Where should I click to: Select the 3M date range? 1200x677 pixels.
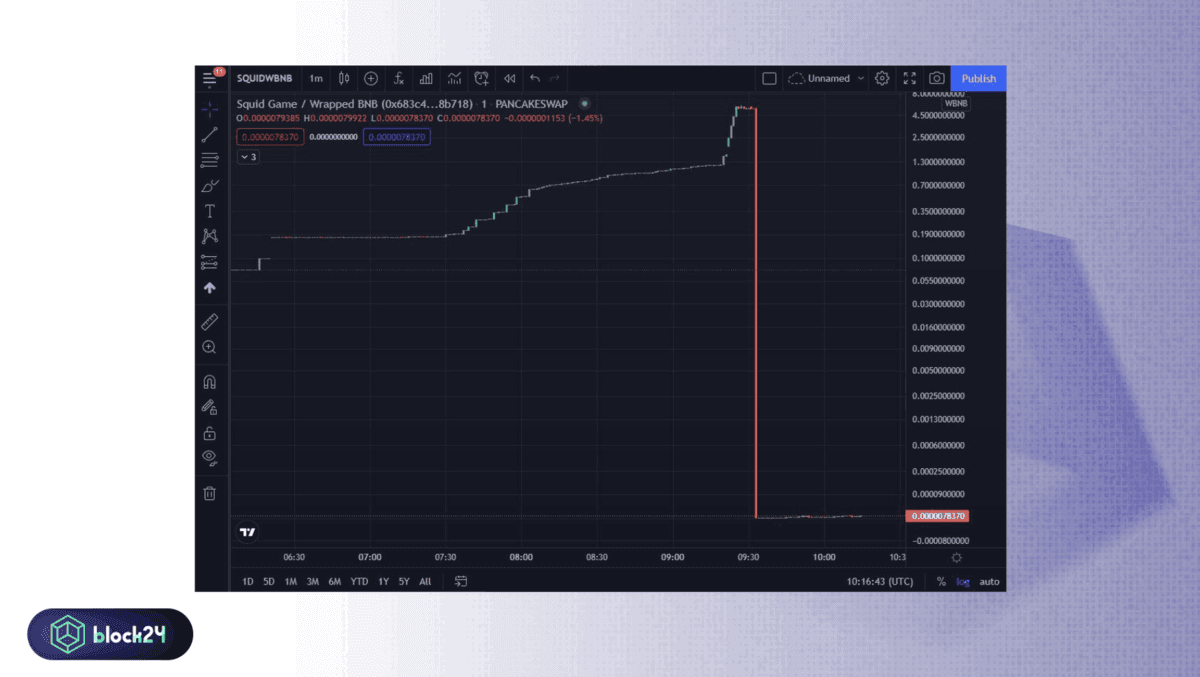pyautogui.click(x=312, y=581)
